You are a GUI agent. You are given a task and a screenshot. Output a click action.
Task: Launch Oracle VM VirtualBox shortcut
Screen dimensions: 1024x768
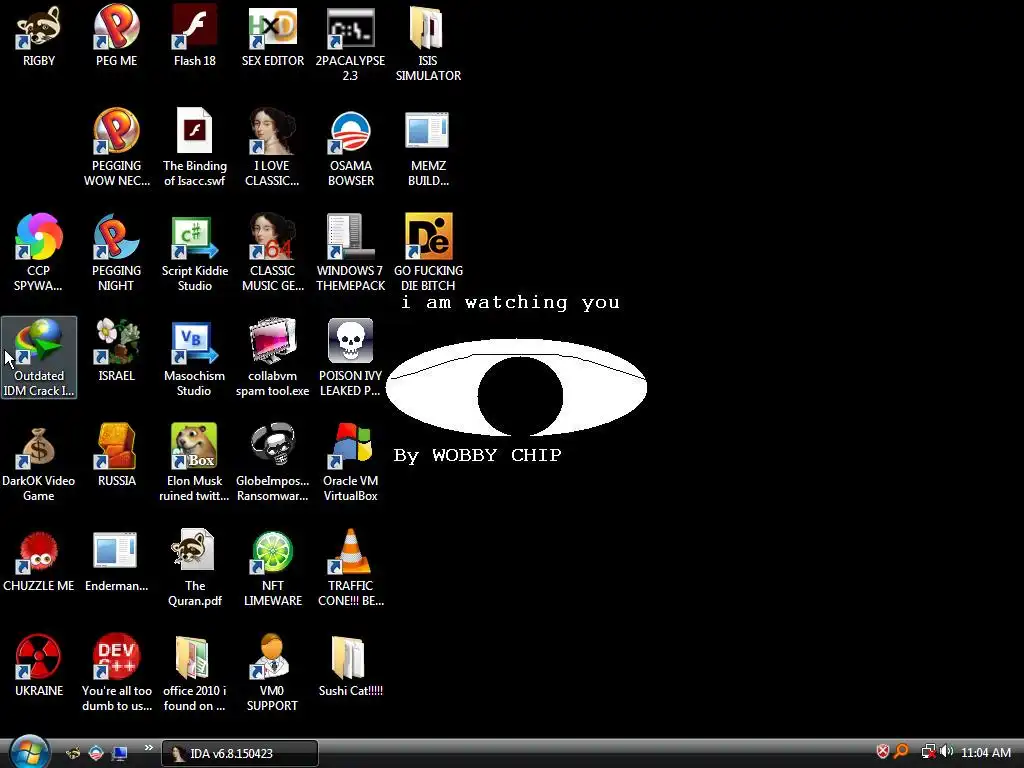pyautogui.click(x=351, y=463)
